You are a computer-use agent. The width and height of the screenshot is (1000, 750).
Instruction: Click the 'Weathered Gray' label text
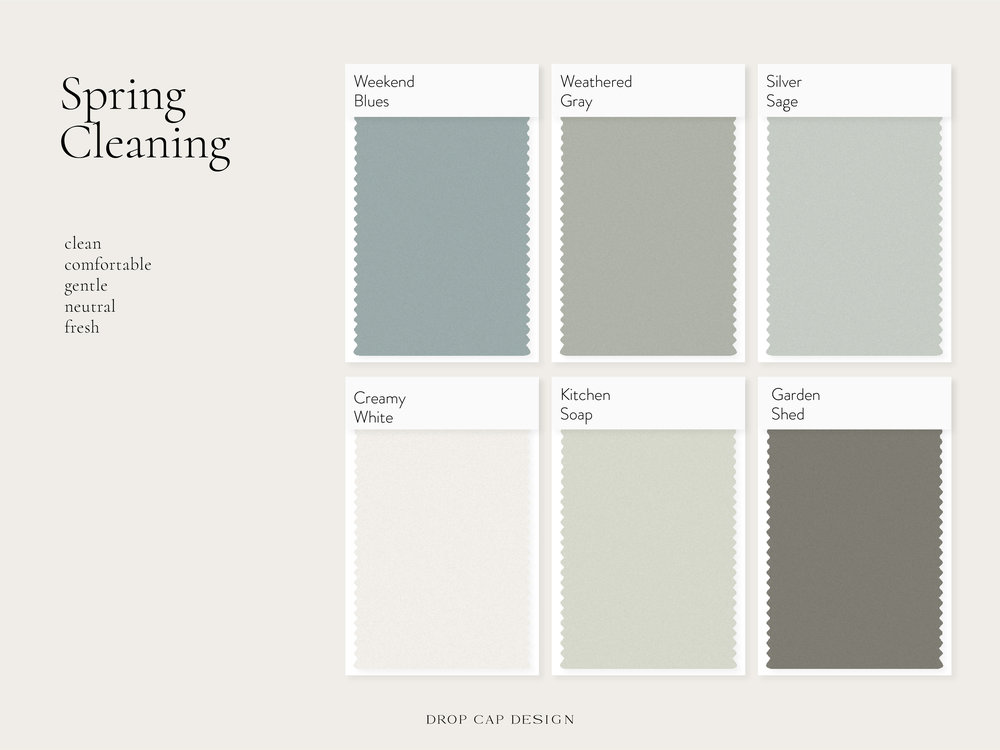pos(596,91)
